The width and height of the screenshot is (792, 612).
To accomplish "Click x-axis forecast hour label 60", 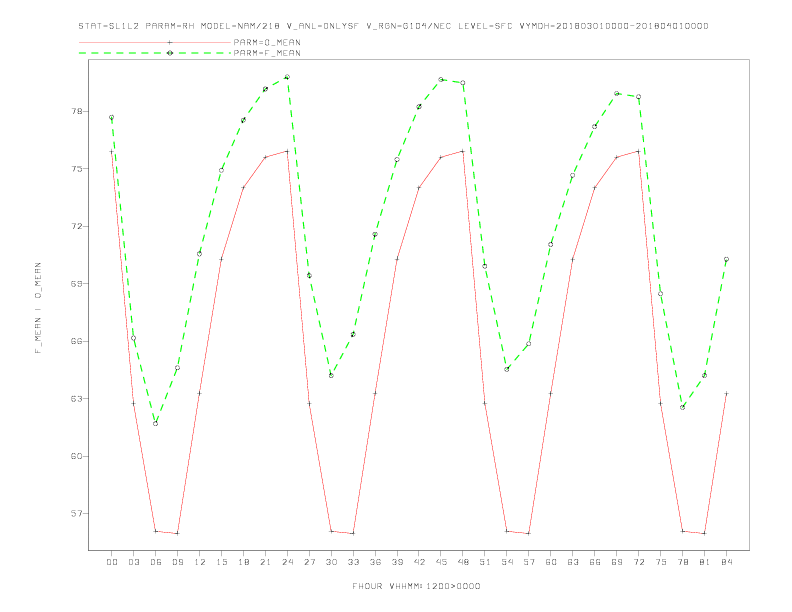I will 551,562.
